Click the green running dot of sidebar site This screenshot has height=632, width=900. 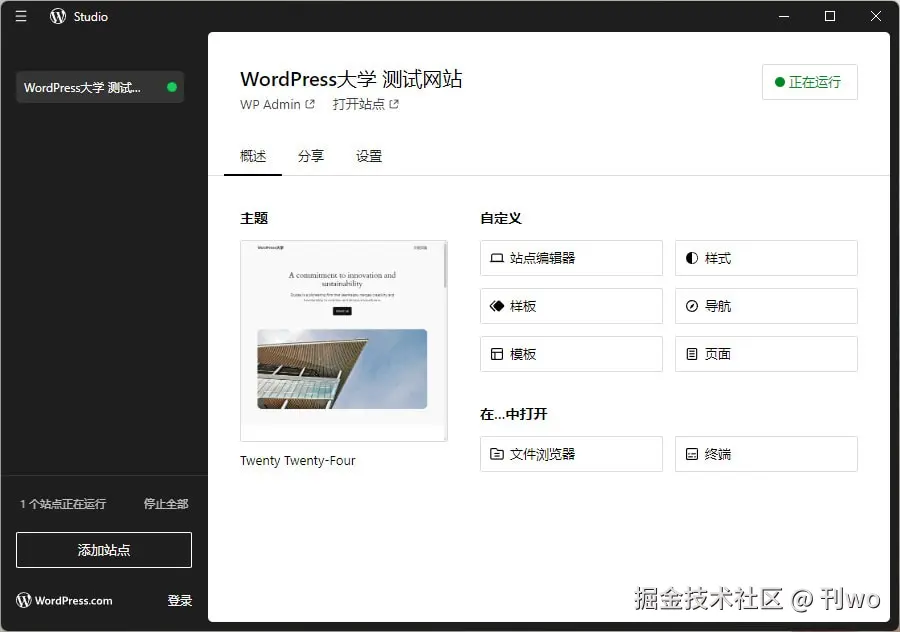click(172, 87)
